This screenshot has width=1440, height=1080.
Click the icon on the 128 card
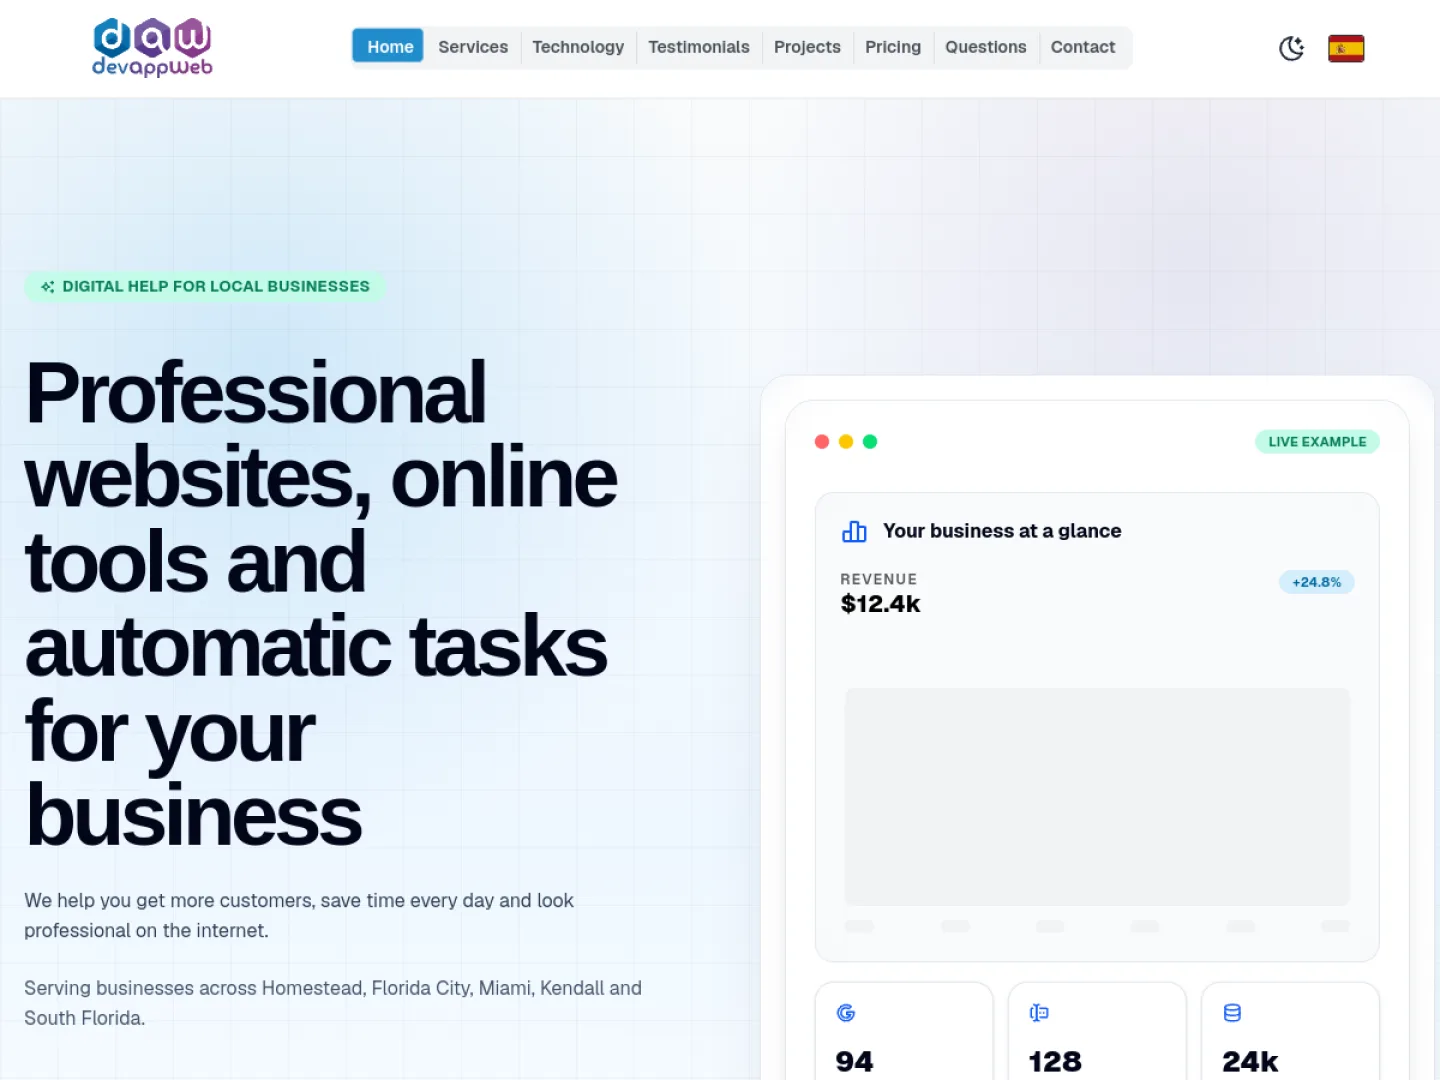pos(1039,1013)
